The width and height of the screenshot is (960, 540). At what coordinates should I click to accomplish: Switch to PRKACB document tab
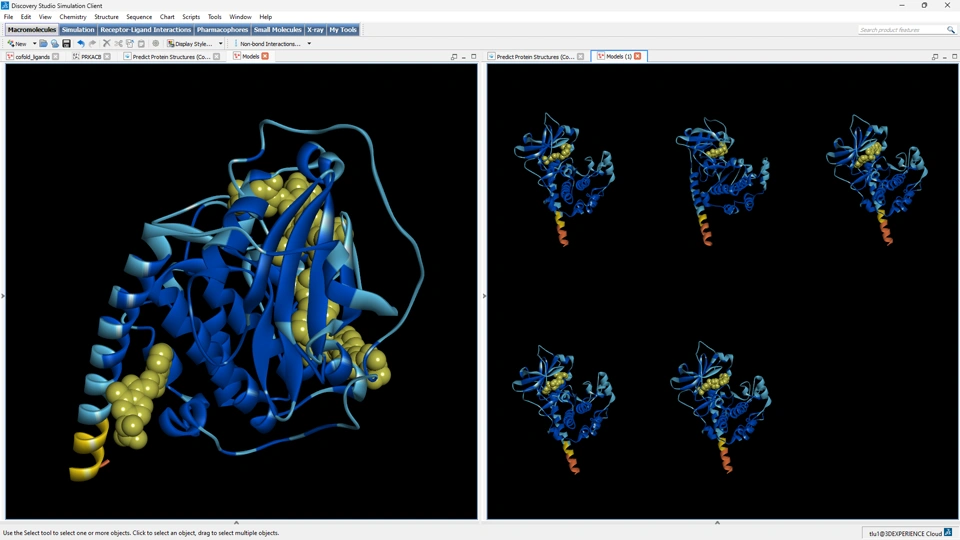pos(91,56)
